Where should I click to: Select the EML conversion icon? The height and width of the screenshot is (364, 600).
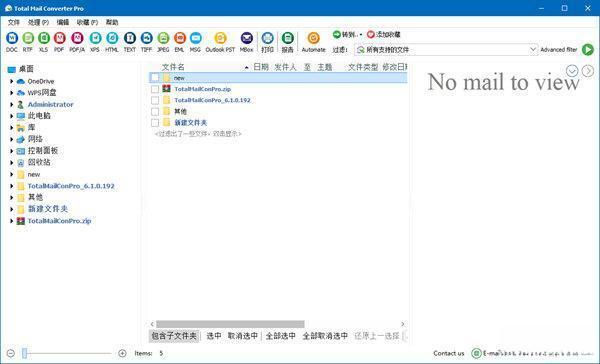point(179,38)
